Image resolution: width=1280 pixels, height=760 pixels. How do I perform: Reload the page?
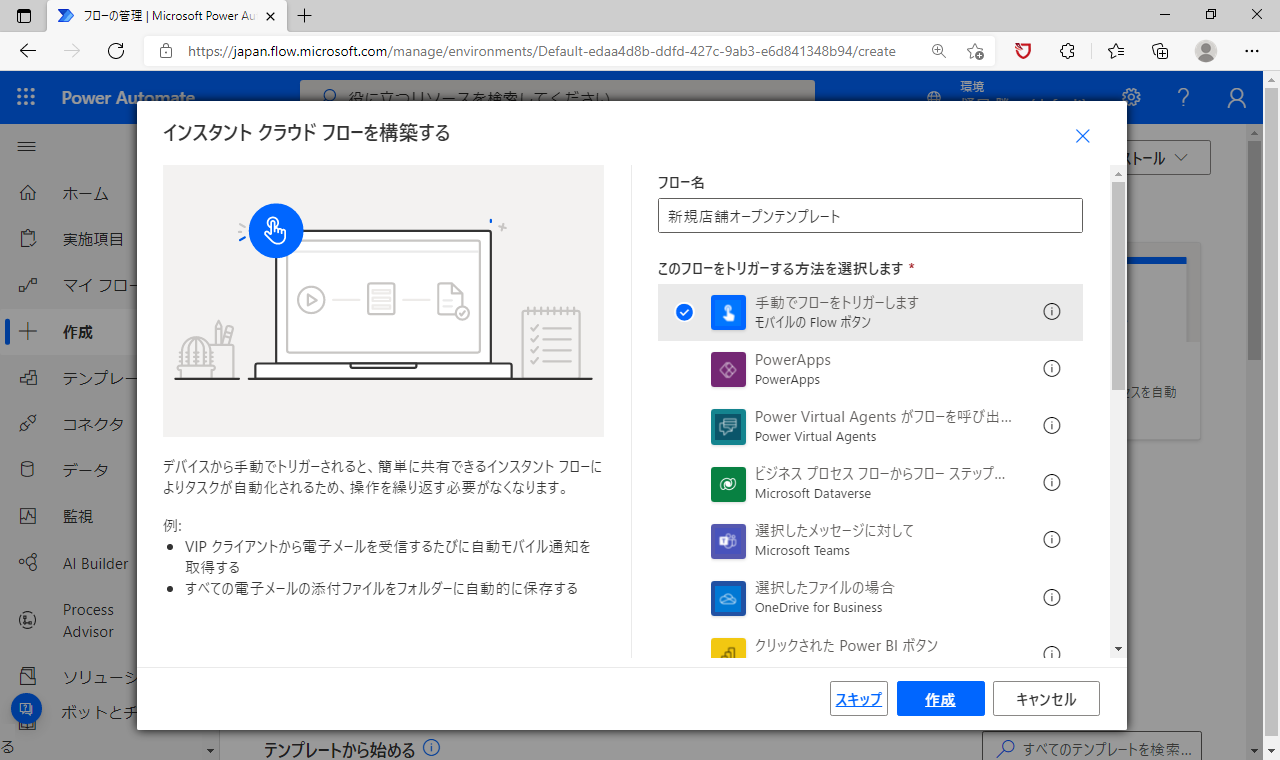[116, 51]
